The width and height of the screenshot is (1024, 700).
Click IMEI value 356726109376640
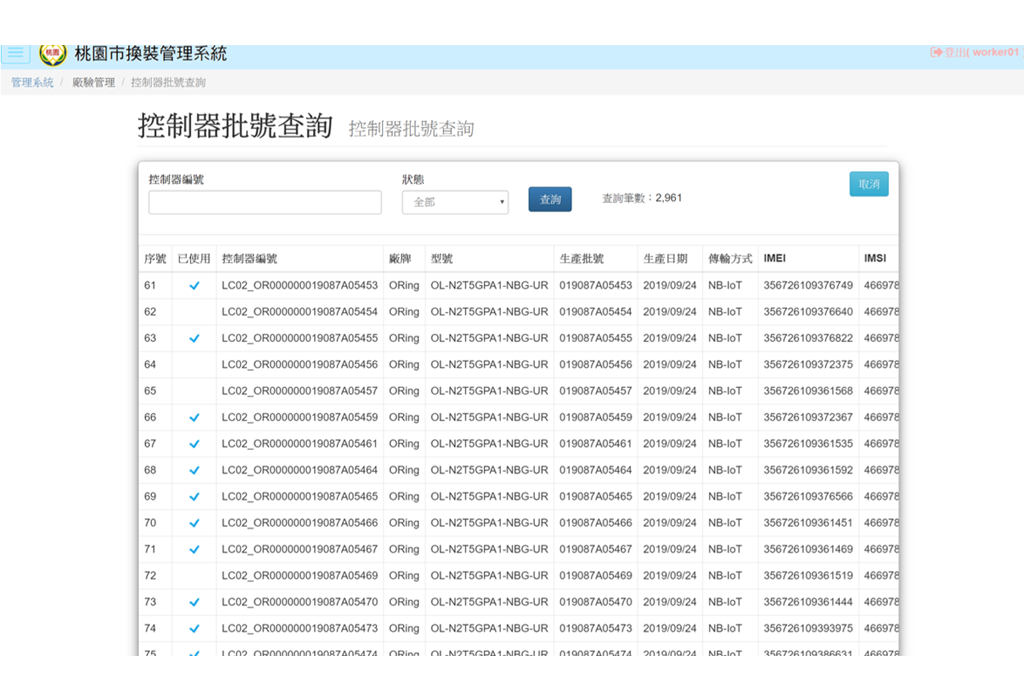coord(808,311)
